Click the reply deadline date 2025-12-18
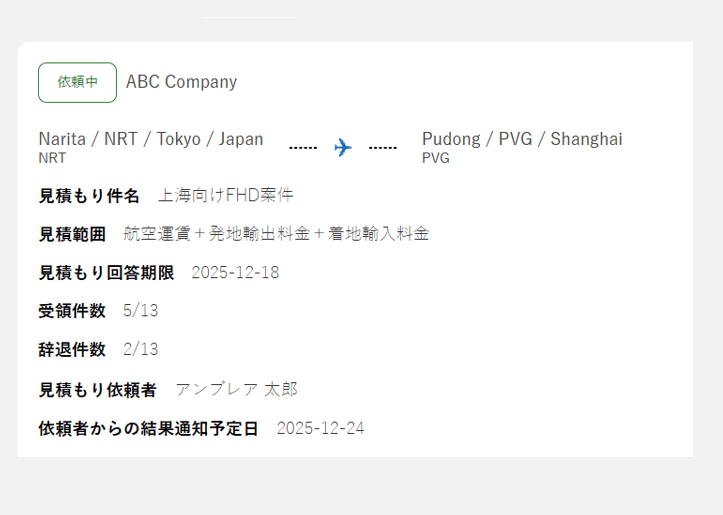Viewport: 723px width, 515px height. 235,273
